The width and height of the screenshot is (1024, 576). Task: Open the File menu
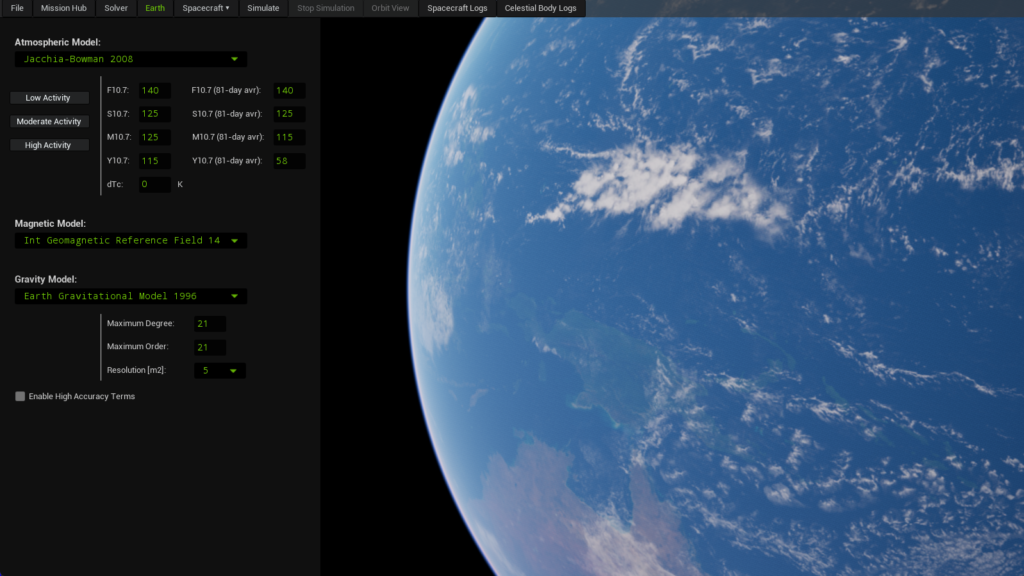tap(17, 8)
